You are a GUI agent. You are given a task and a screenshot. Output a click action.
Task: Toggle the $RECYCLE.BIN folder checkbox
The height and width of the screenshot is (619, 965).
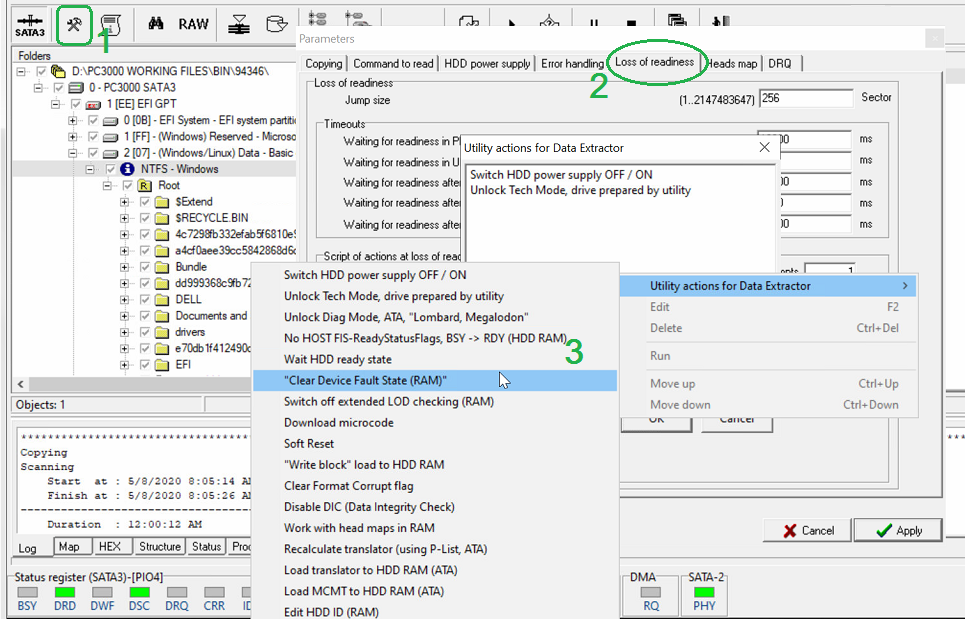click(145, 218)
